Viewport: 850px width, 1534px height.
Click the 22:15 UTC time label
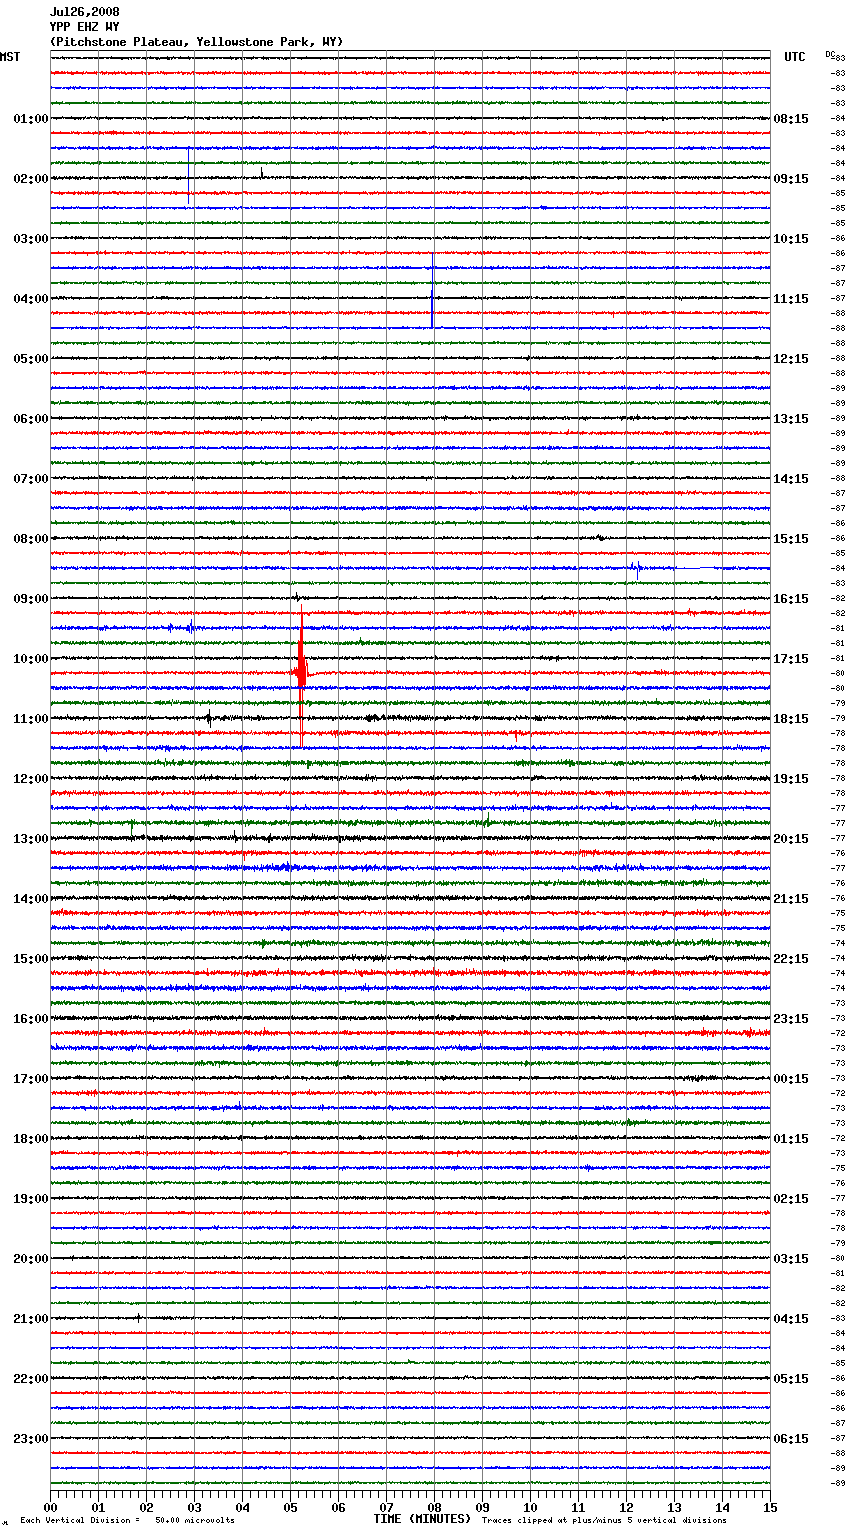[791, 959]
